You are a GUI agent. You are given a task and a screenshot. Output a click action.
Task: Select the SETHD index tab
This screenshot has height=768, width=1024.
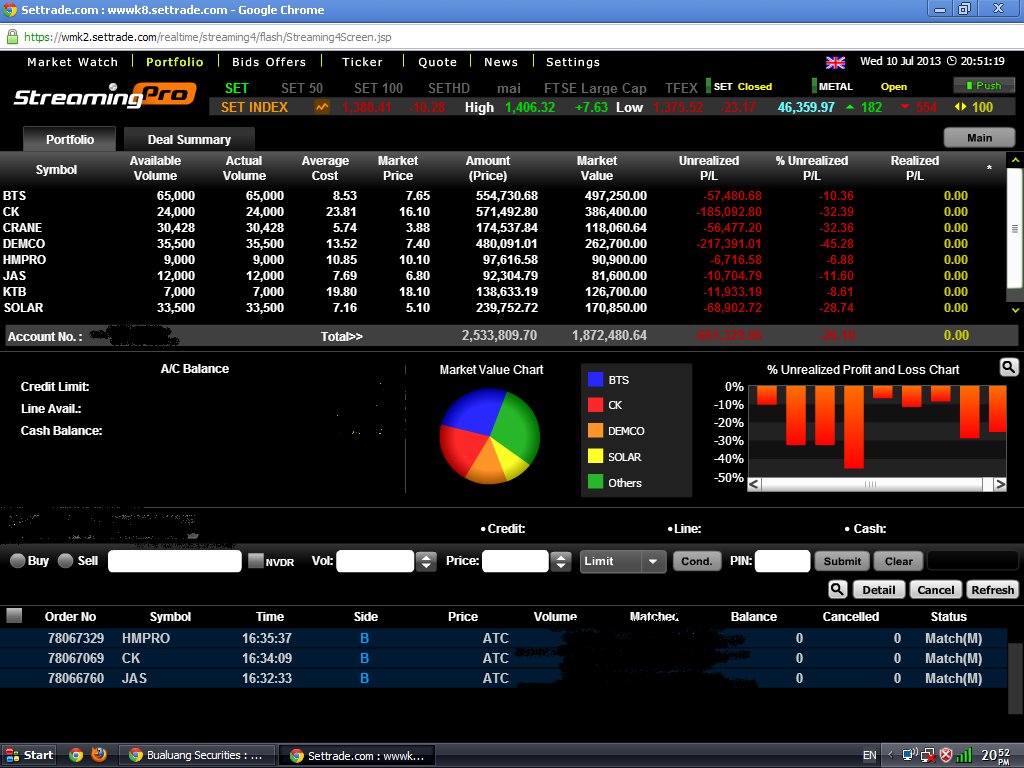click(x=449, y=88)
